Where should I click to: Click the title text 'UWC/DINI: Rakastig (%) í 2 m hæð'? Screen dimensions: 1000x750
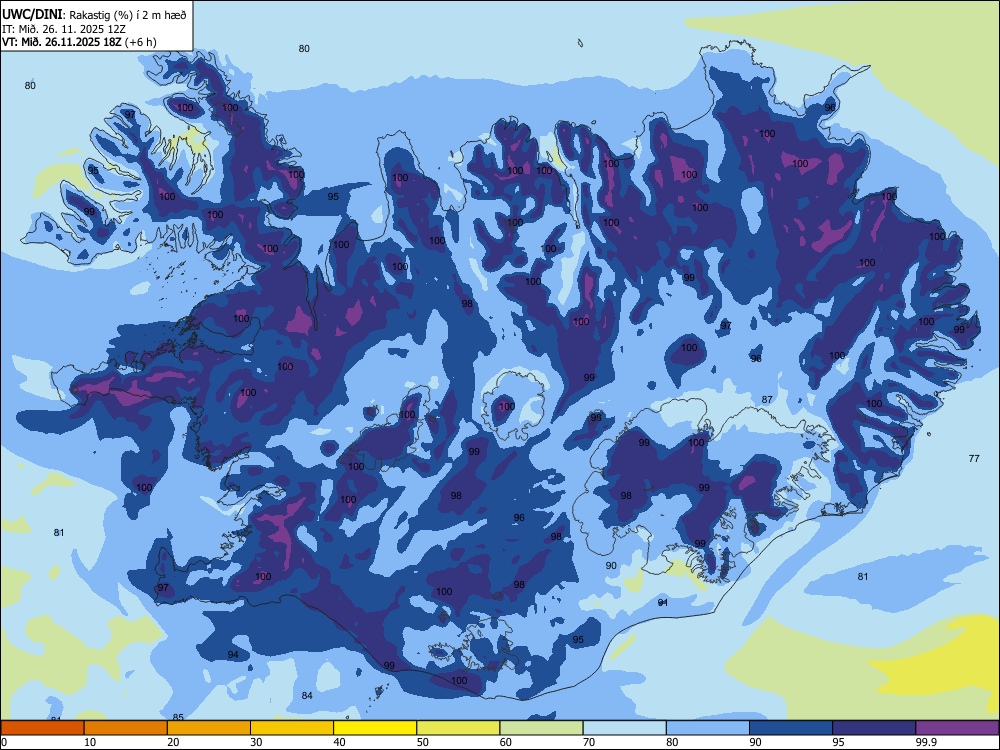[x=94, y=15]
